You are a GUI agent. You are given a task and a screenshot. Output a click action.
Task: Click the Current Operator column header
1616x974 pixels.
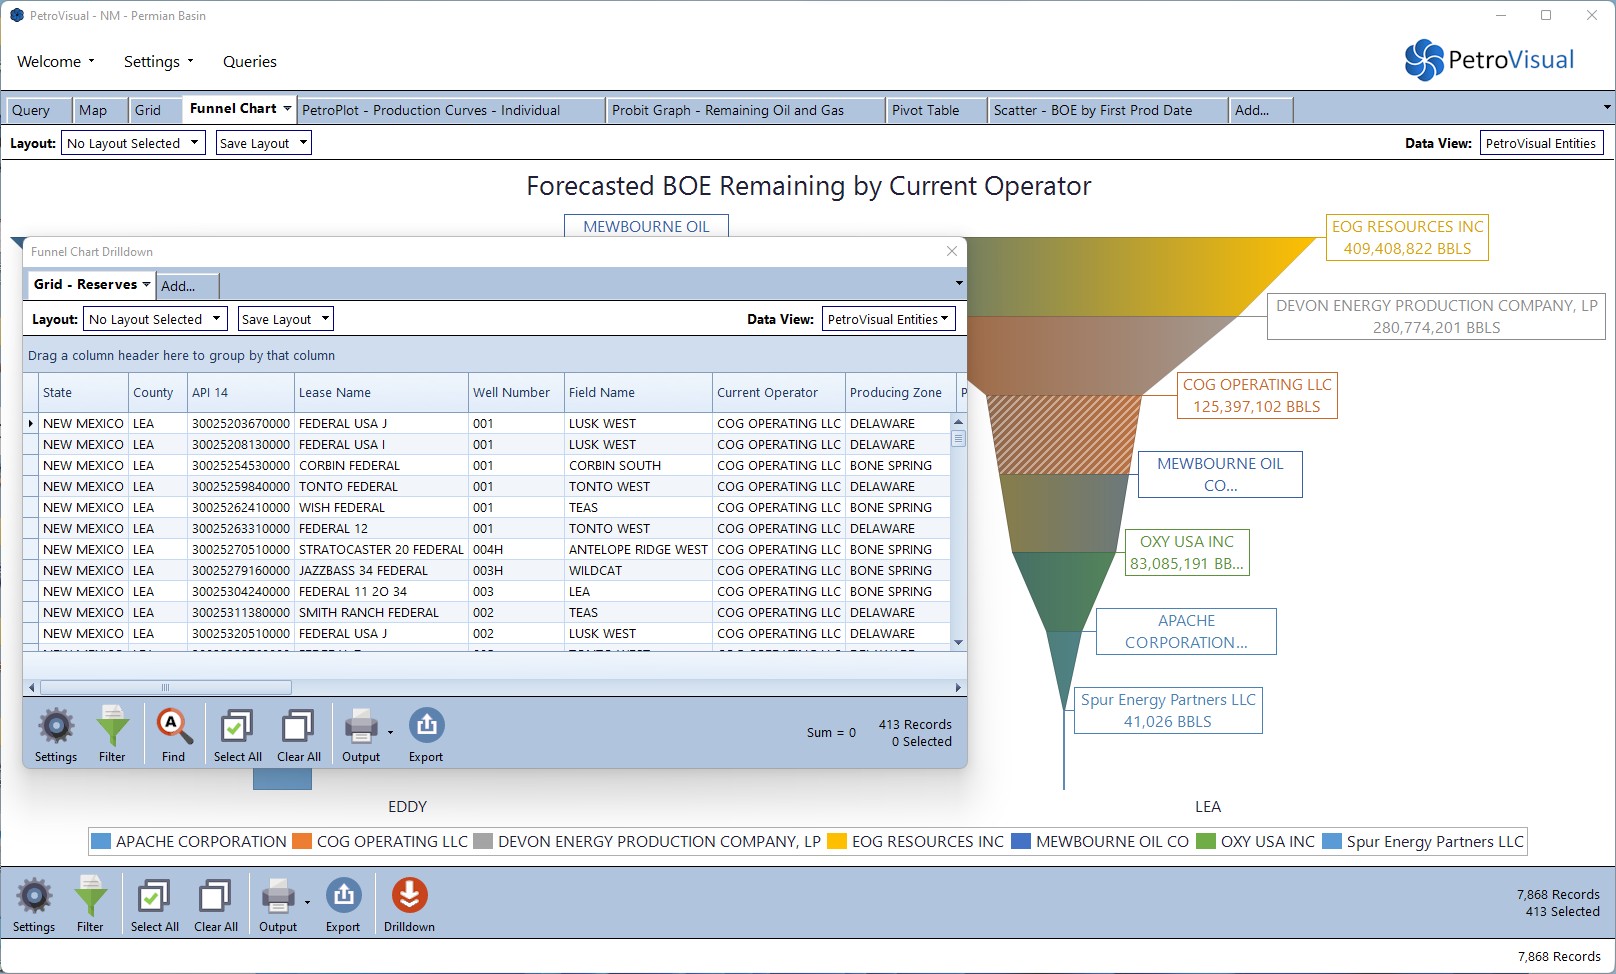pyautogui.click(x=767, y=393)
